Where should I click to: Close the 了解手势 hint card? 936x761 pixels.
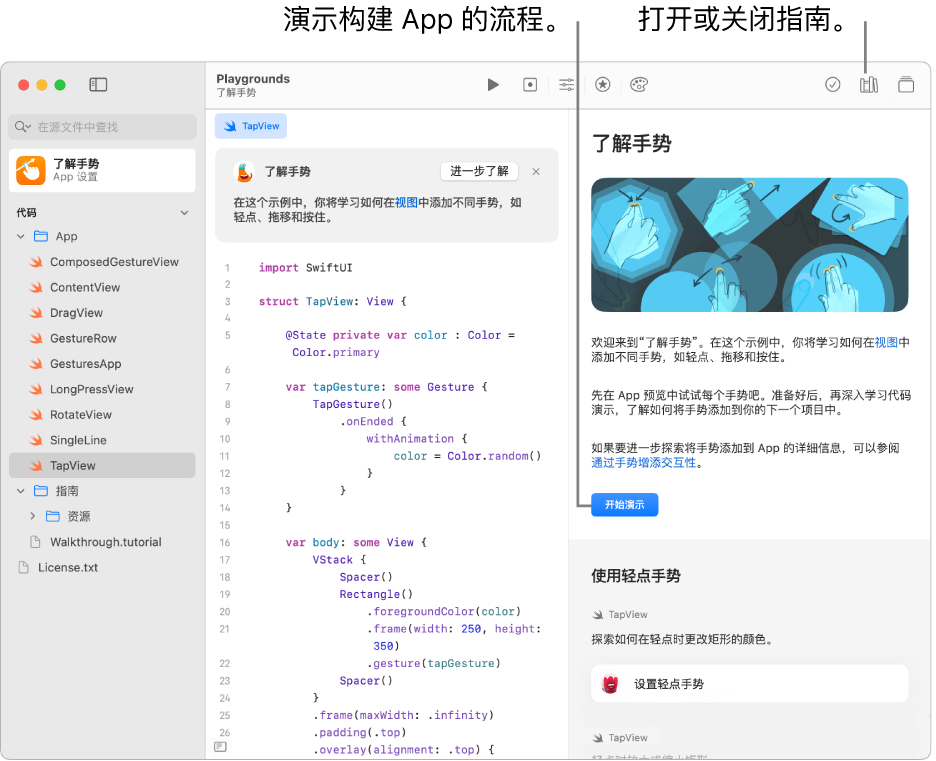(536, 172)
